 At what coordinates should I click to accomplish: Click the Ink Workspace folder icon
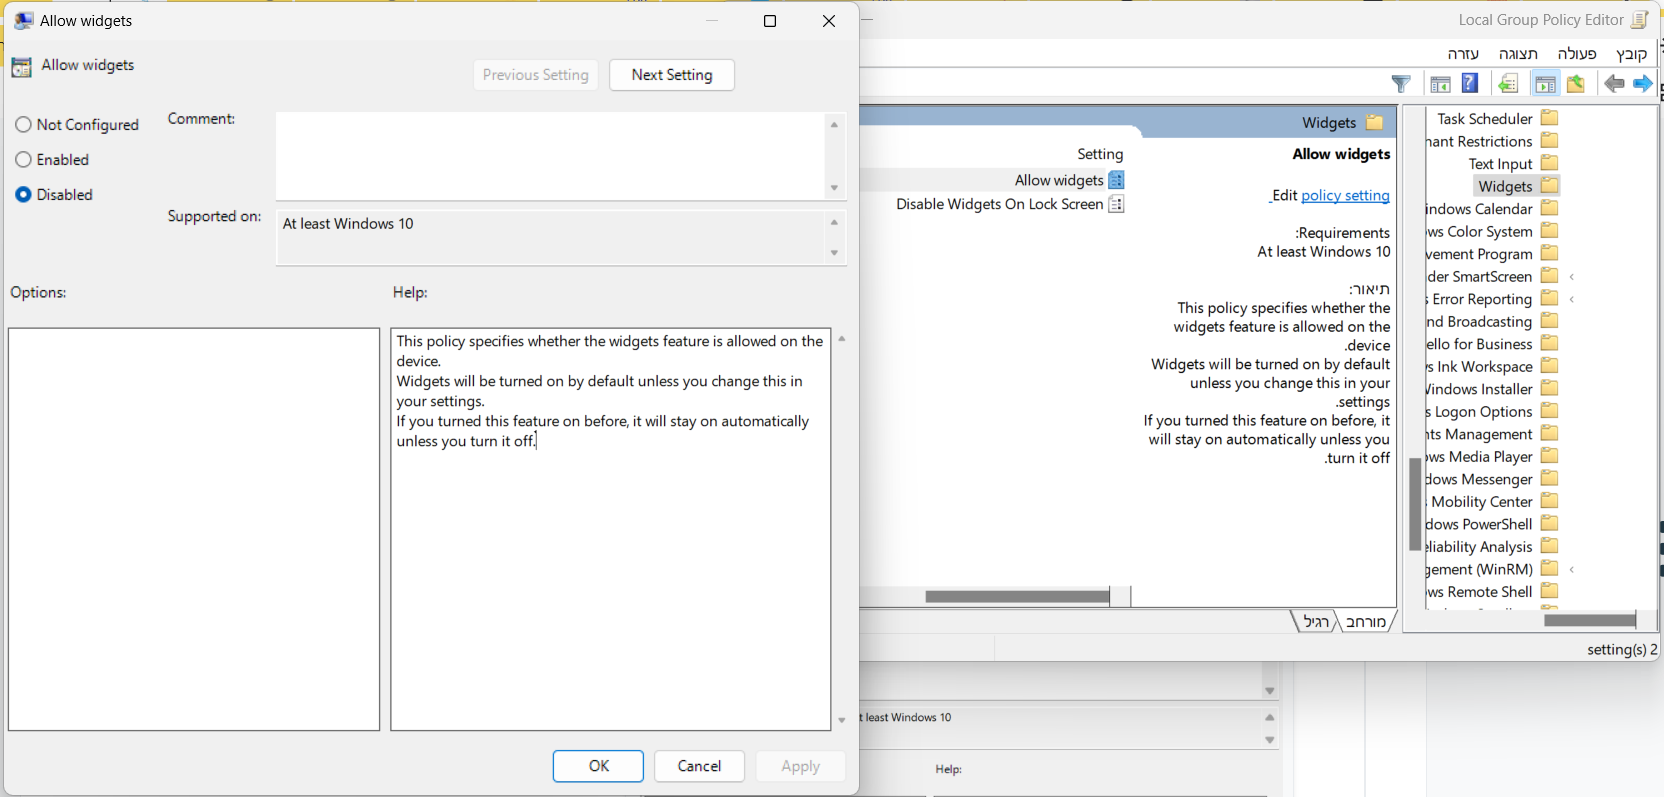click(x=1550, y=366)
